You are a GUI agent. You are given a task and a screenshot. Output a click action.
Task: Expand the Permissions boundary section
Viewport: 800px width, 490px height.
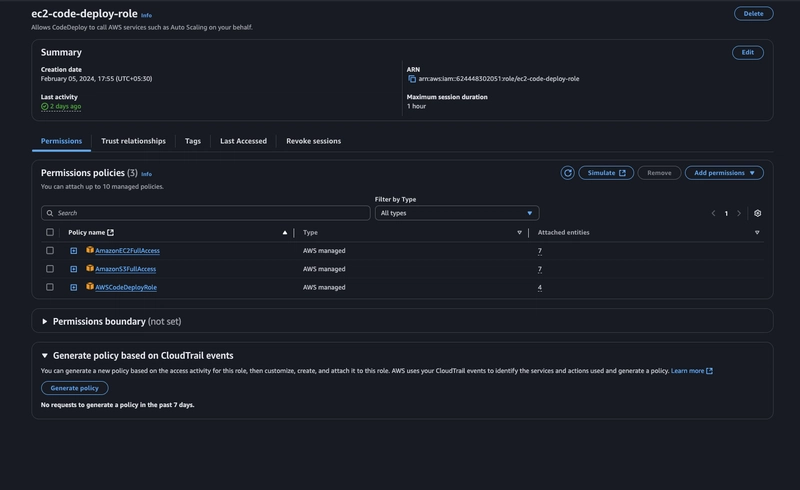(44, 322)
